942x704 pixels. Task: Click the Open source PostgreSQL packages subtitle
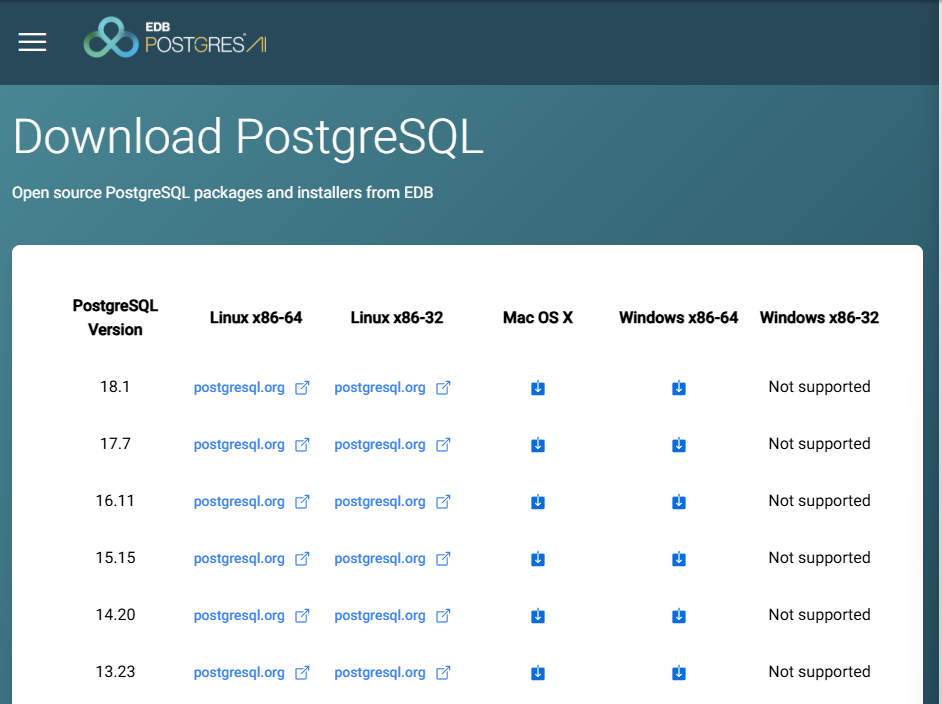pyautogui.click(x=223, y=193)
